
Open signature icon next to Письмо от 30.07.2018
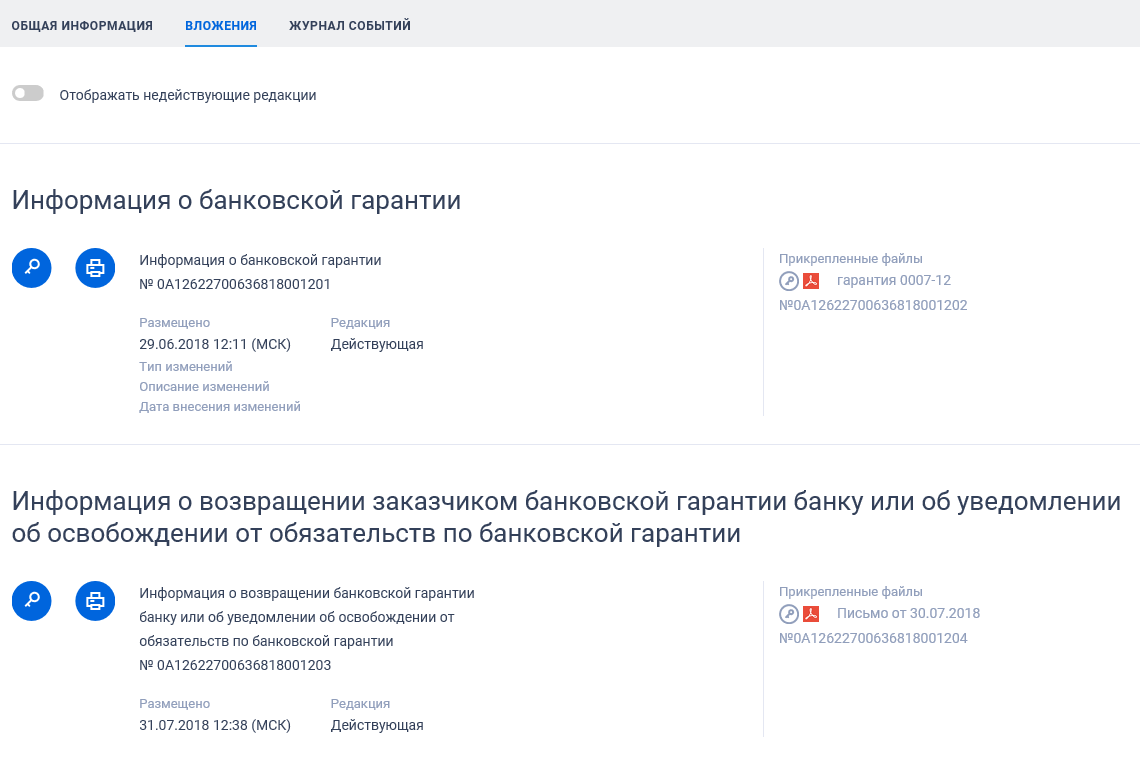coord(789,614)
